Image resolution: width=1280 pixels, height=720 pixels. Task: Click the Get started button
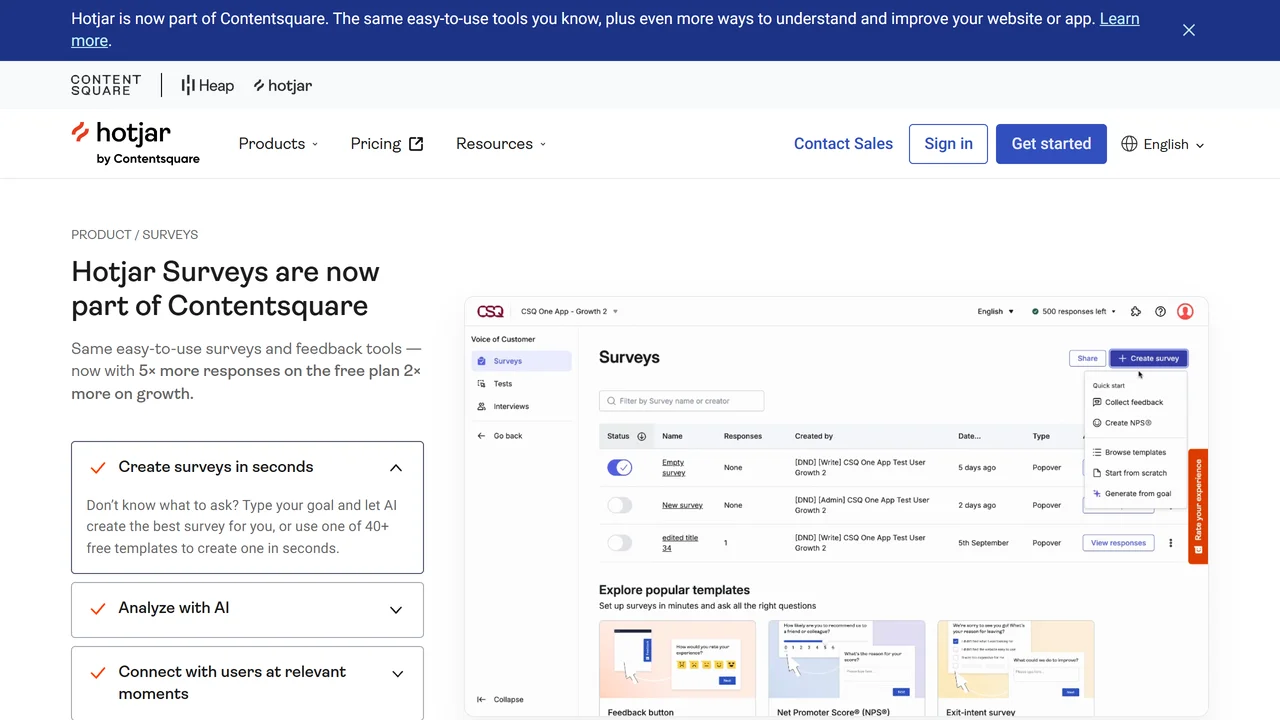(x=1051, y=144)
